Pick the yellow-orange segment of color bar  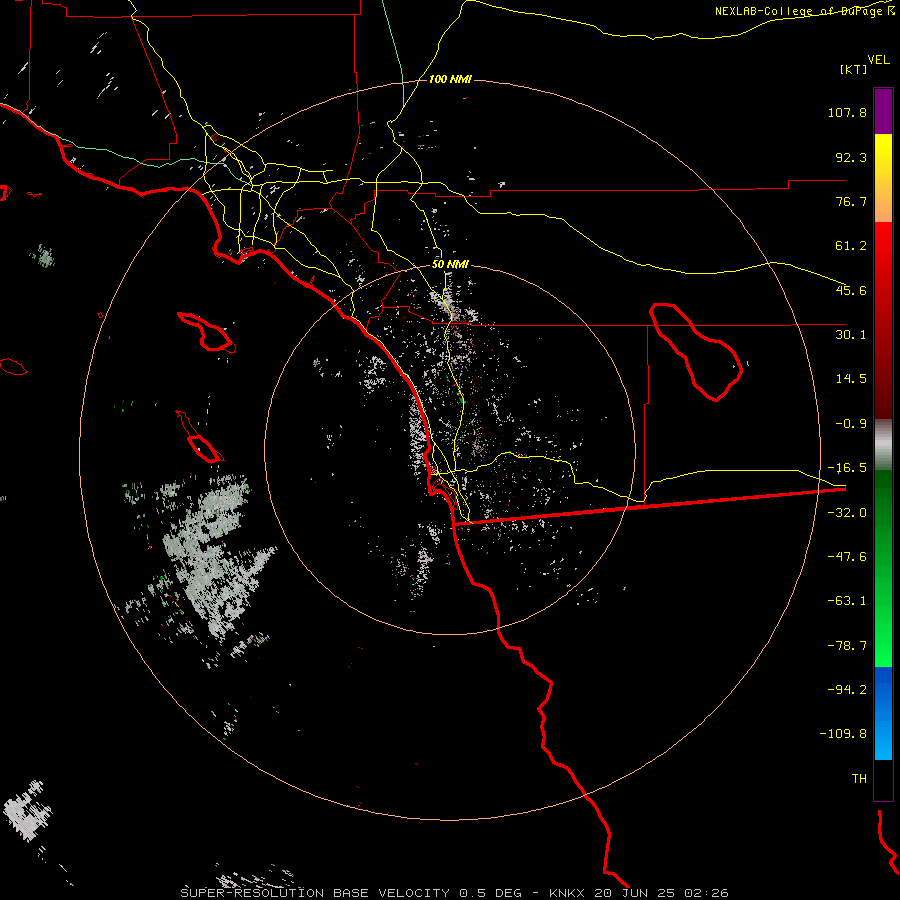(x=883, y=179)
